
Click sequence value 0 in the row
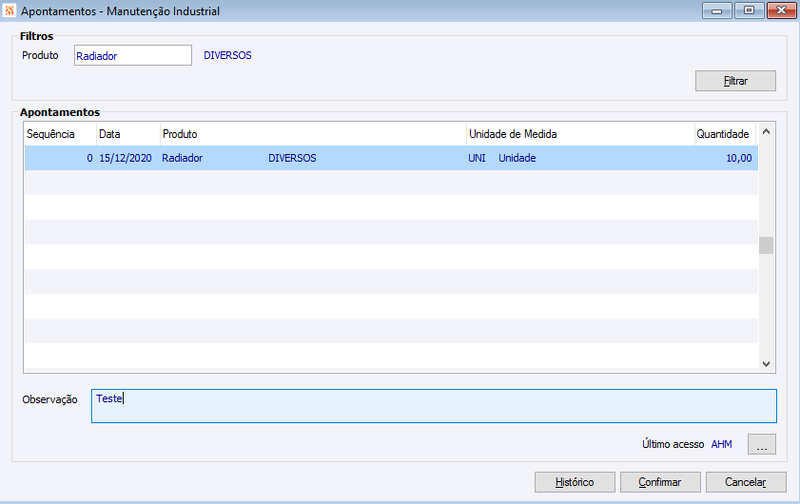[90, 158]
